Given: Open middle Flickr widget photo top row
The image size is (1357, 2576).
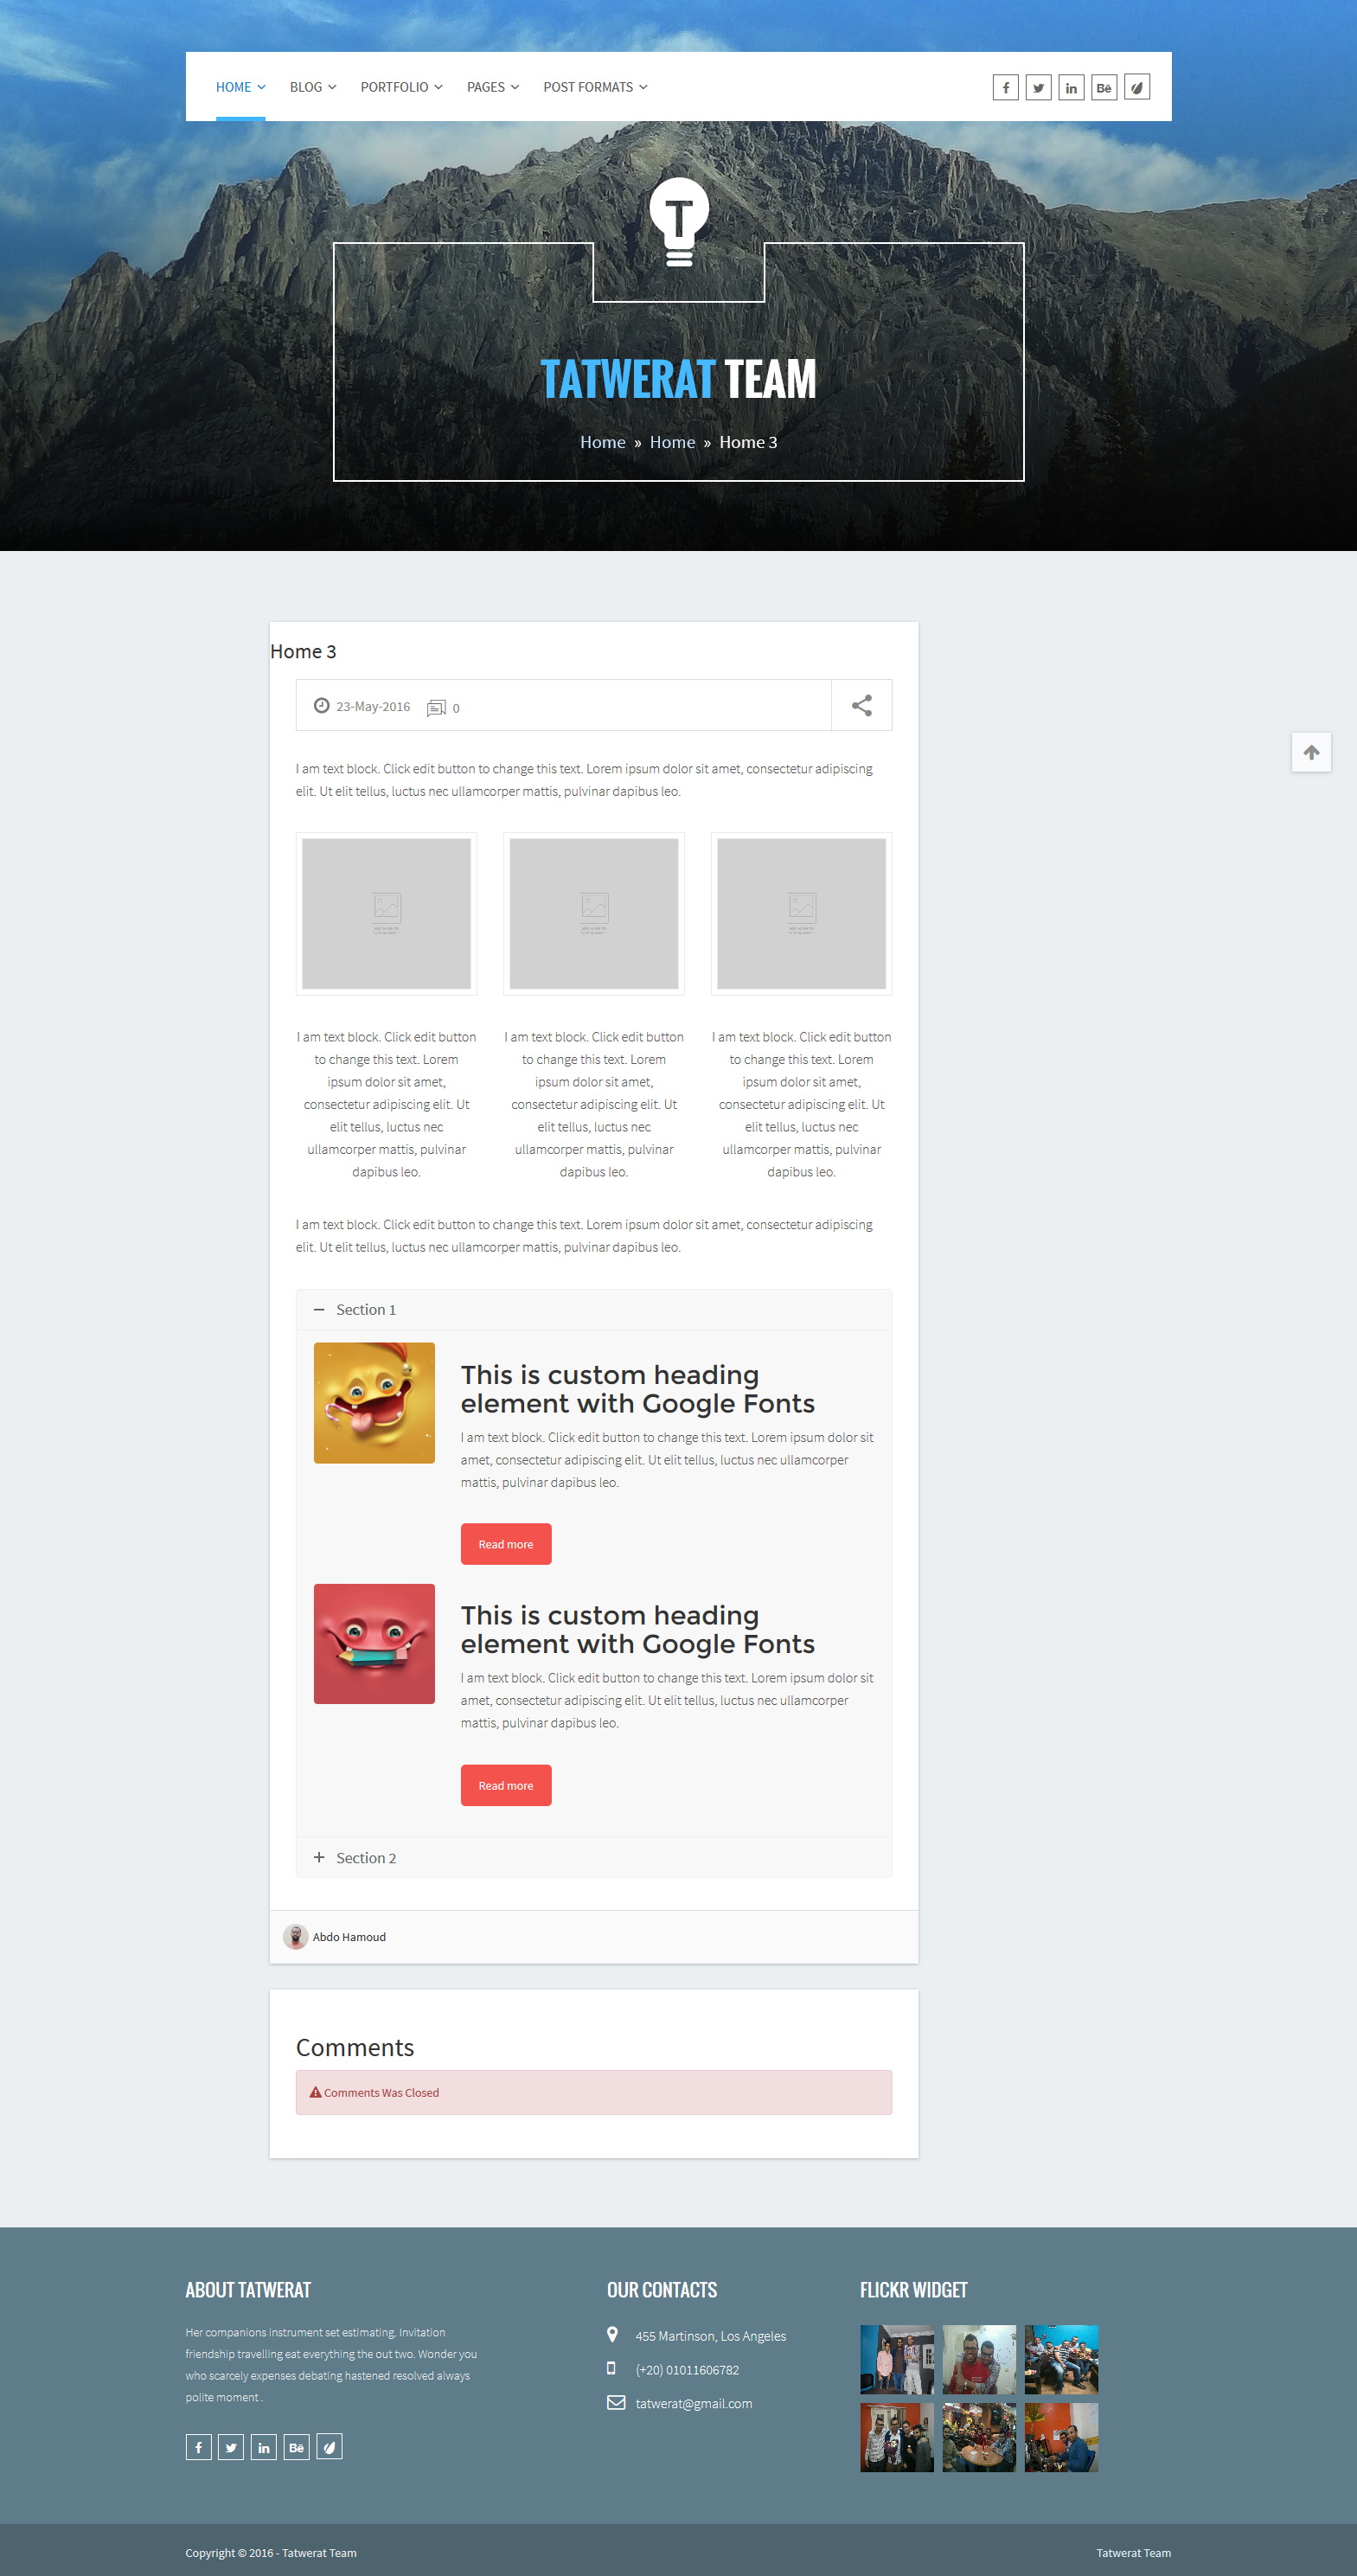Looking at the screenshot, I should (979, 2360).
